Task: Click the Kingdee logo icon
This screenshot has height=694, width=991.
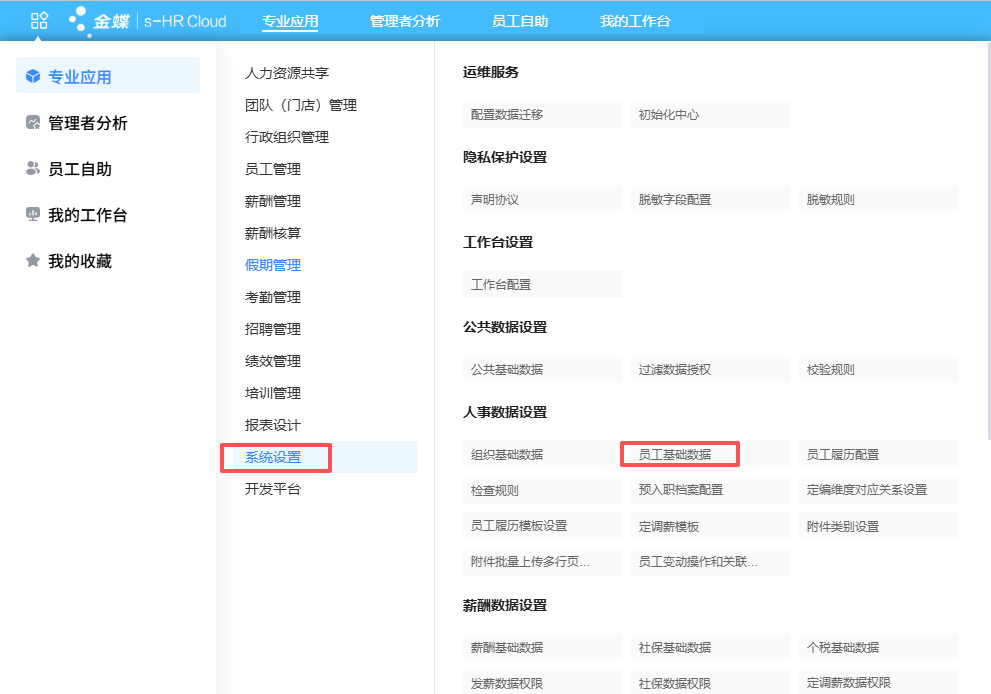Action: tap(80, 21)
